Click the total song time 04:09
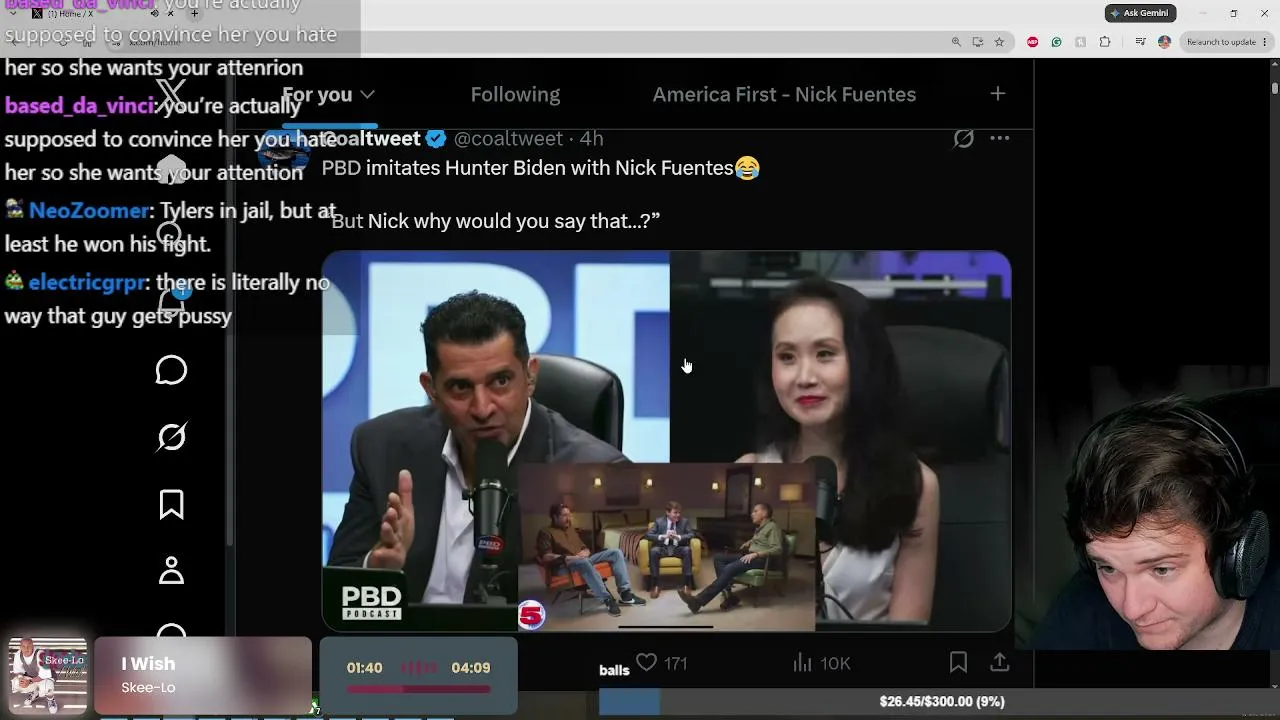Image resolution: width=1280 pixels, height=720 pixels. pos(471,668)
